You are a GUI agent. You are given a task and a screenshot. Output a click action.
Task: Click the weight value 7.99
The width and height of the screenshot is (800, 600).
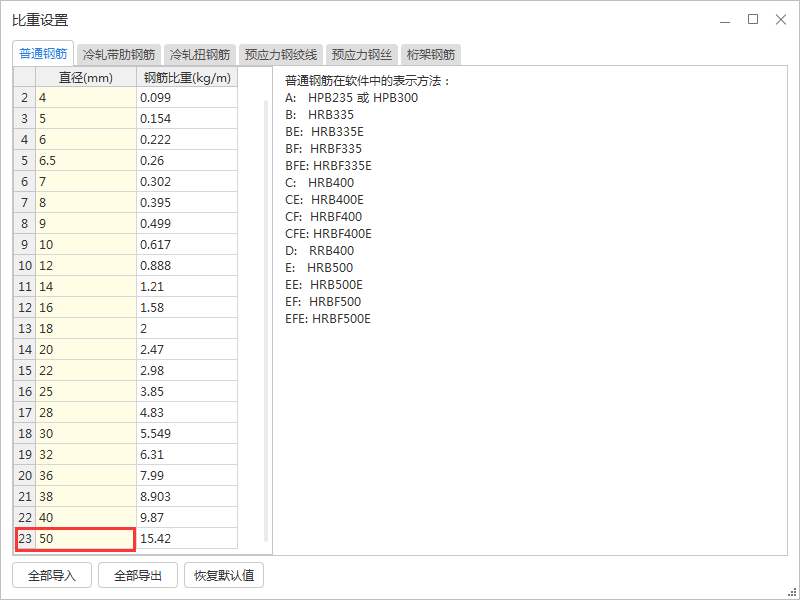tap(187, 476)
